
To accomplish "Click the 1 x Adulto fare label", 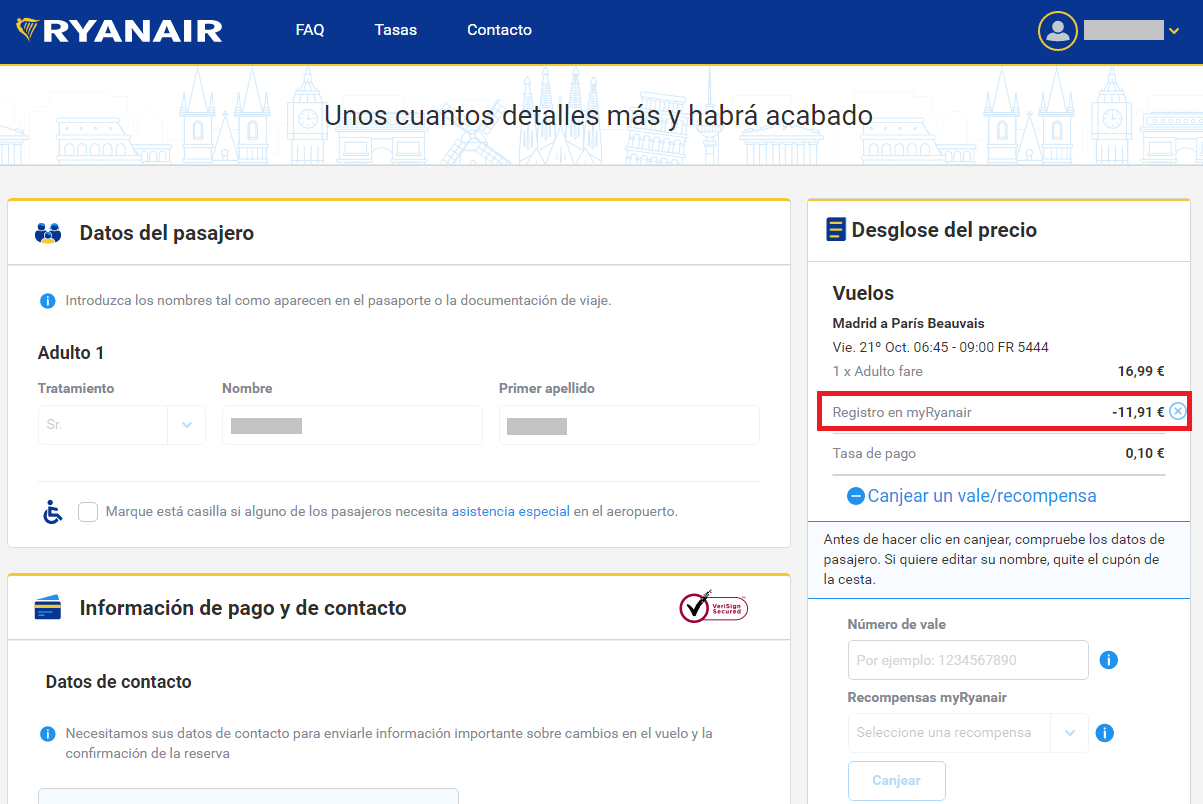I will pos(878,371).
